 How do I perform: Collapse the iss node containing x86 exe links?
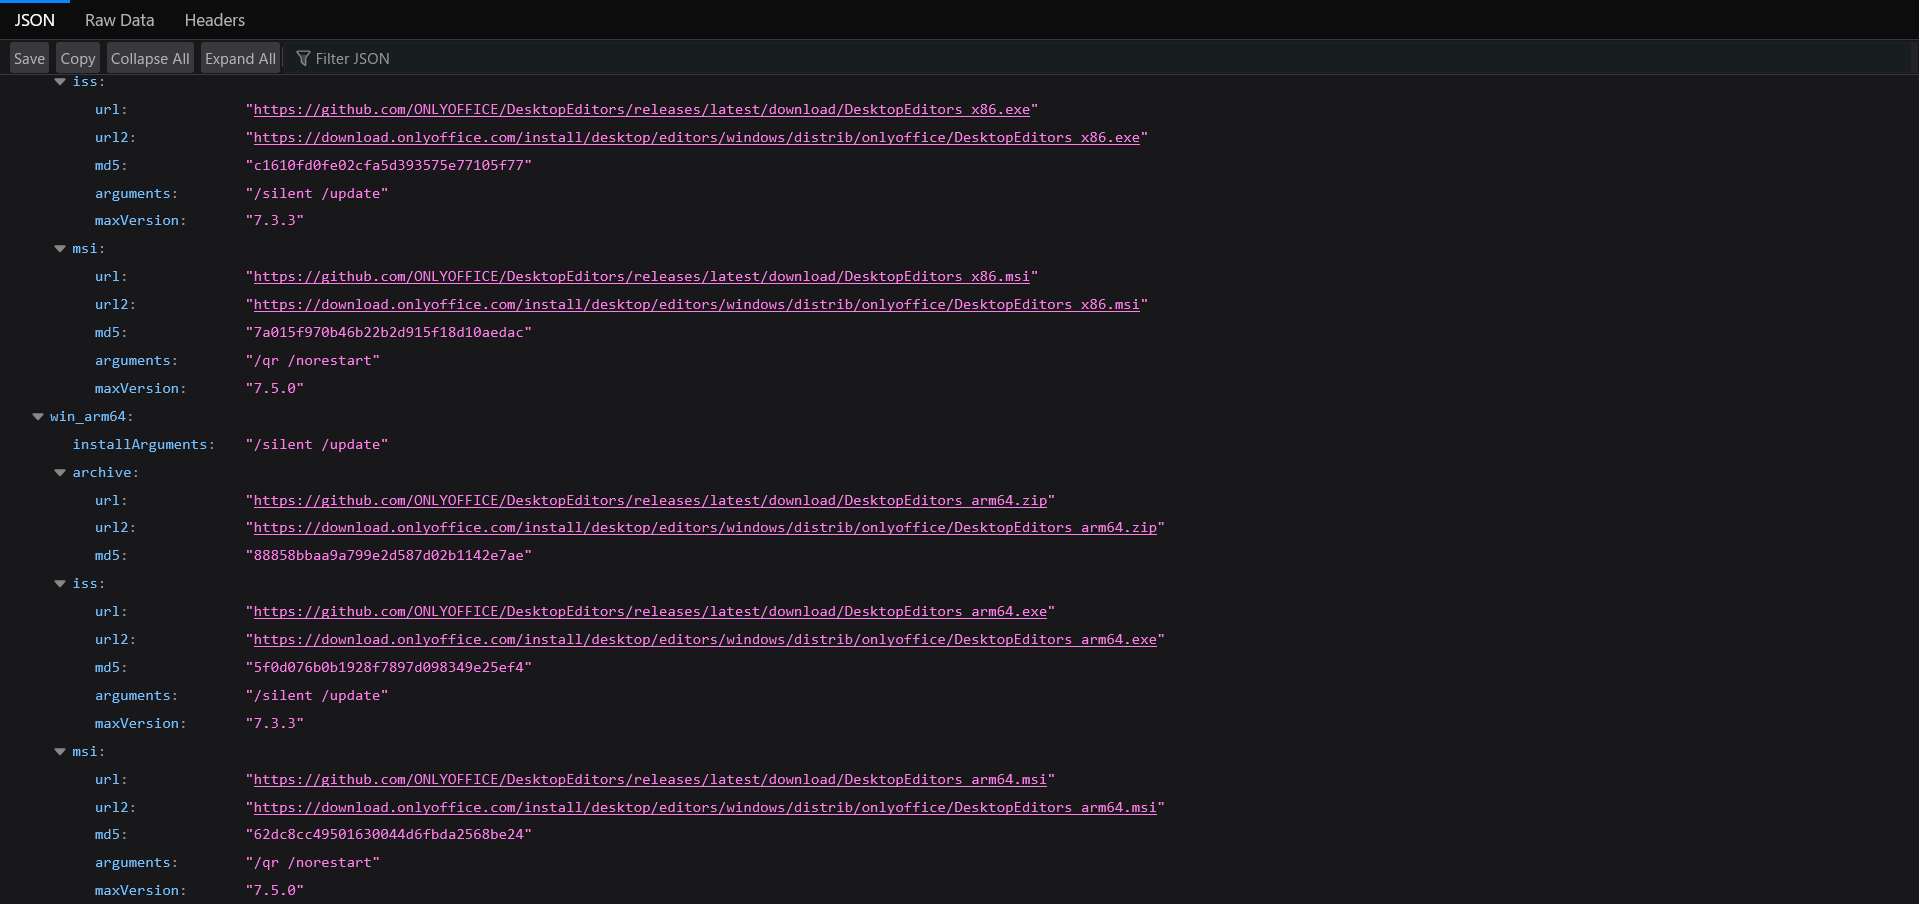(x=60, y=82)
